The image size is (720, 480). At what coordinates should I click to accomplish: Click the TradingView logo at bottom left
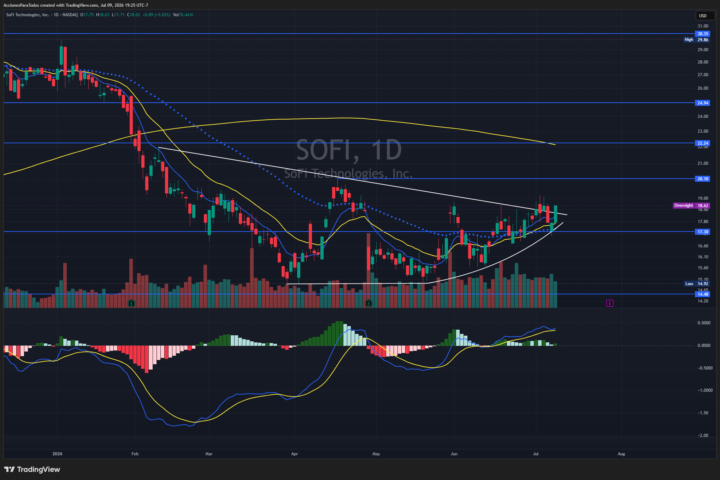pyautogui.click(x=32, y=469)
